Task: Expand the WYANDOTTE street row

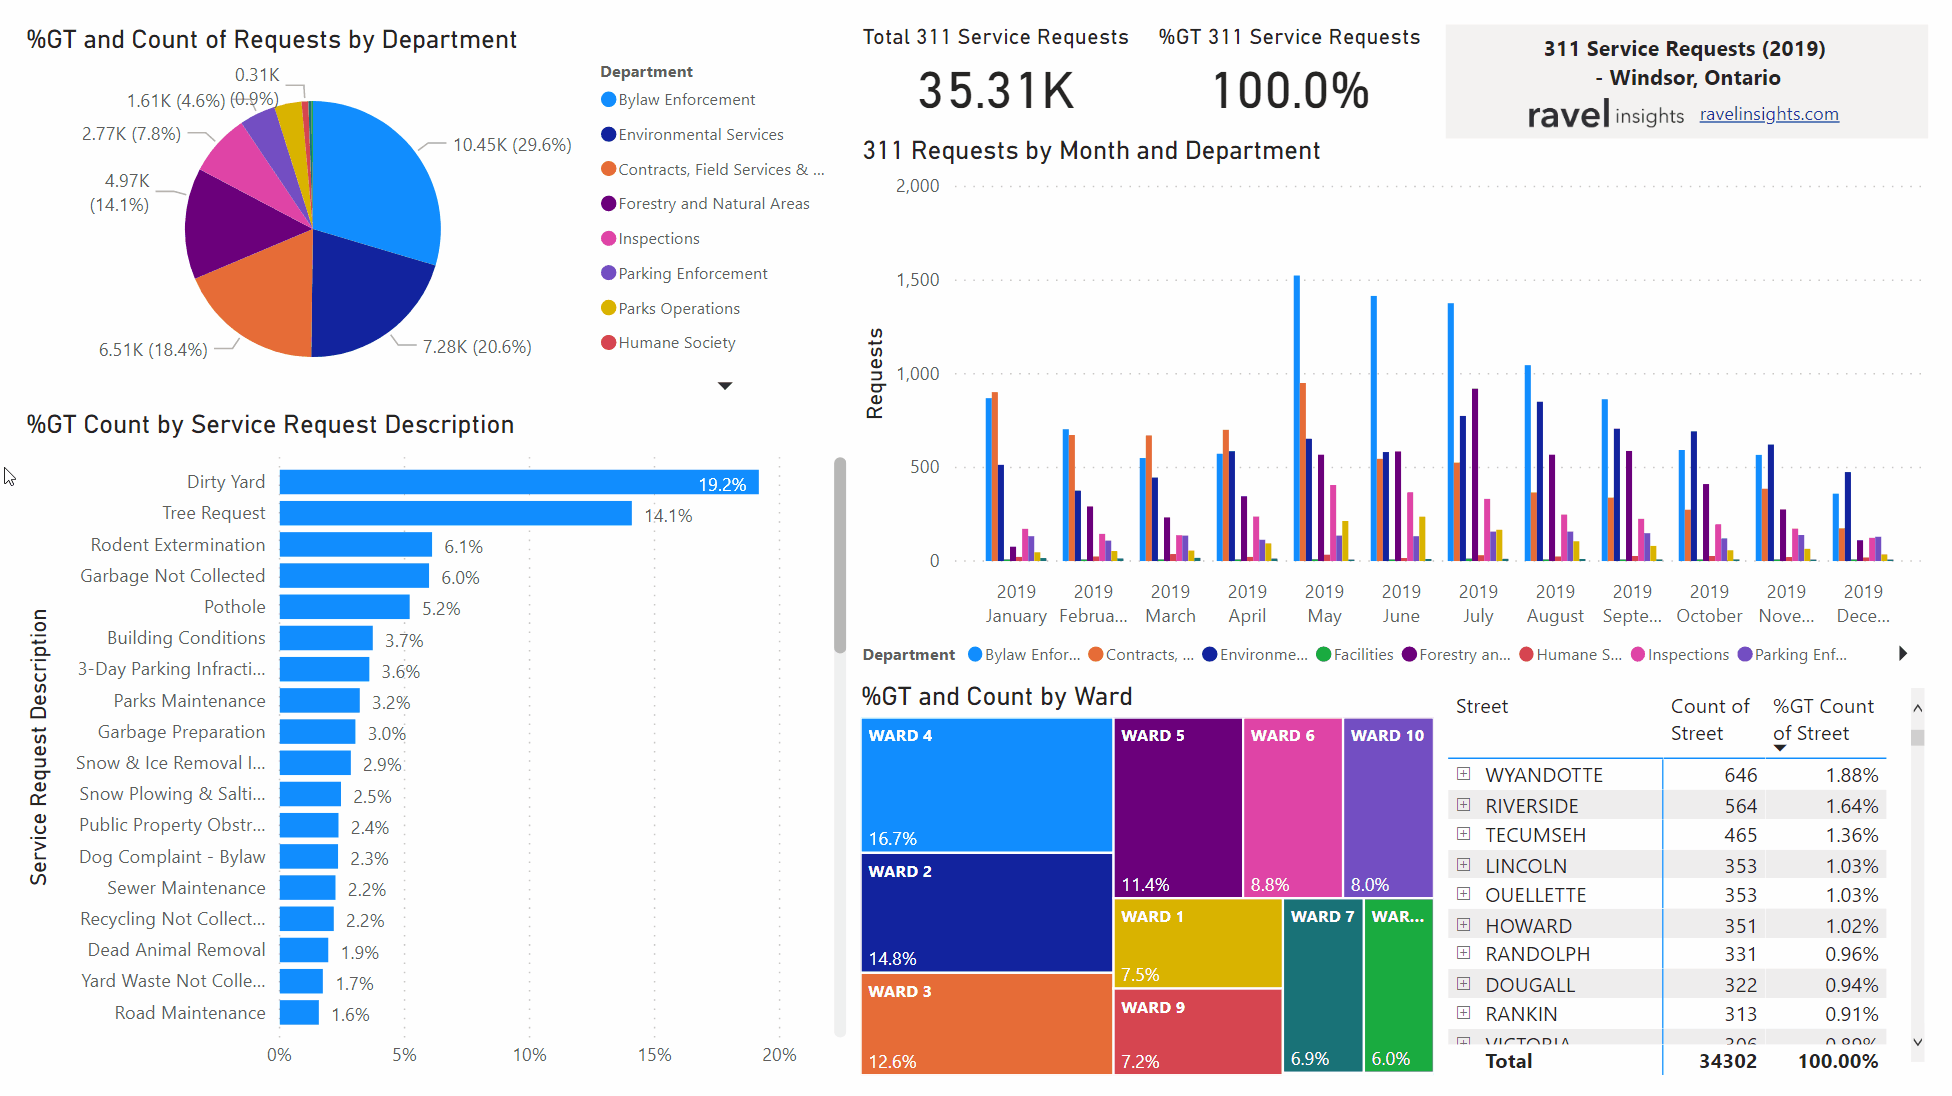Action: [x=1465, y=776]
